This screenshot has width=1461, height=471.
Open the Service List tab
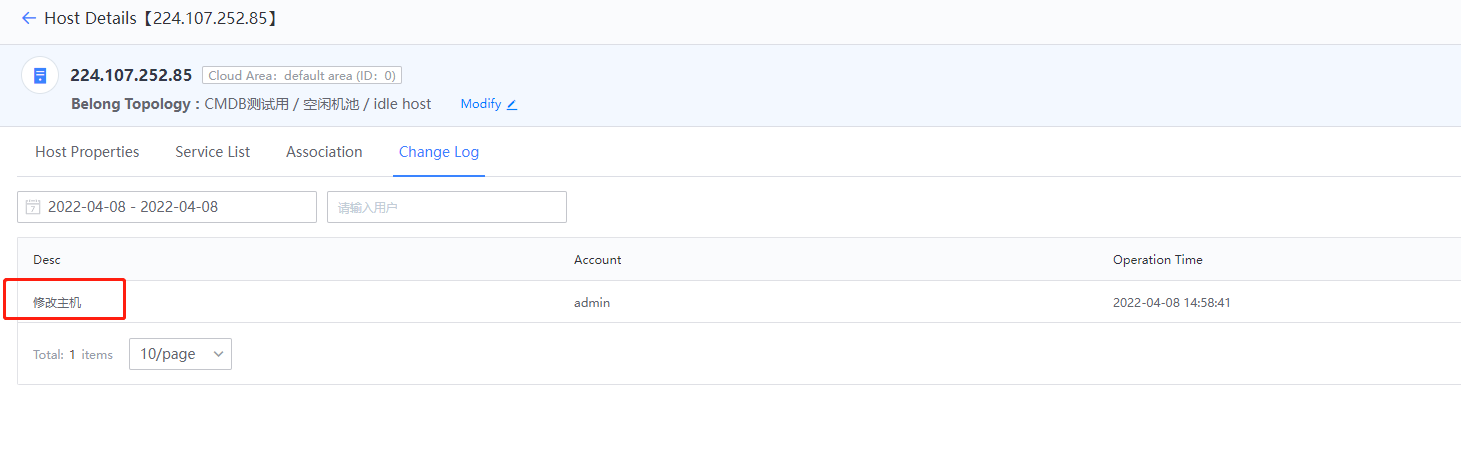(213, 152)
